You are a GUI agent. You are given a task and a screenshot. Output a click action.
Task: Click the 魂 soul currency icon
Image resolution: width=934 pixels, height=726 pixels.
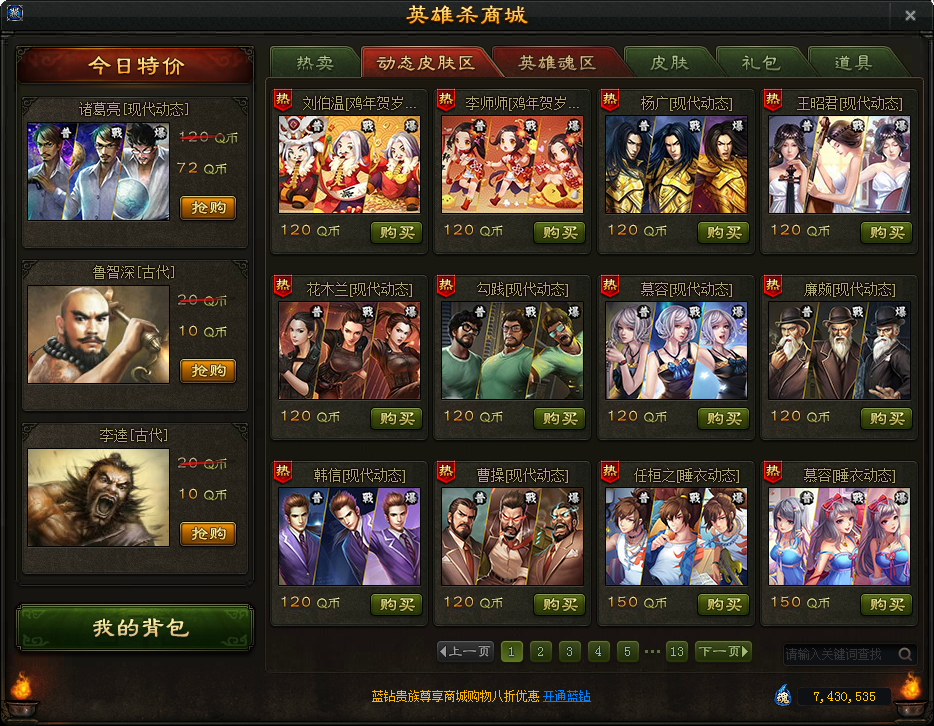pos(783,696)
